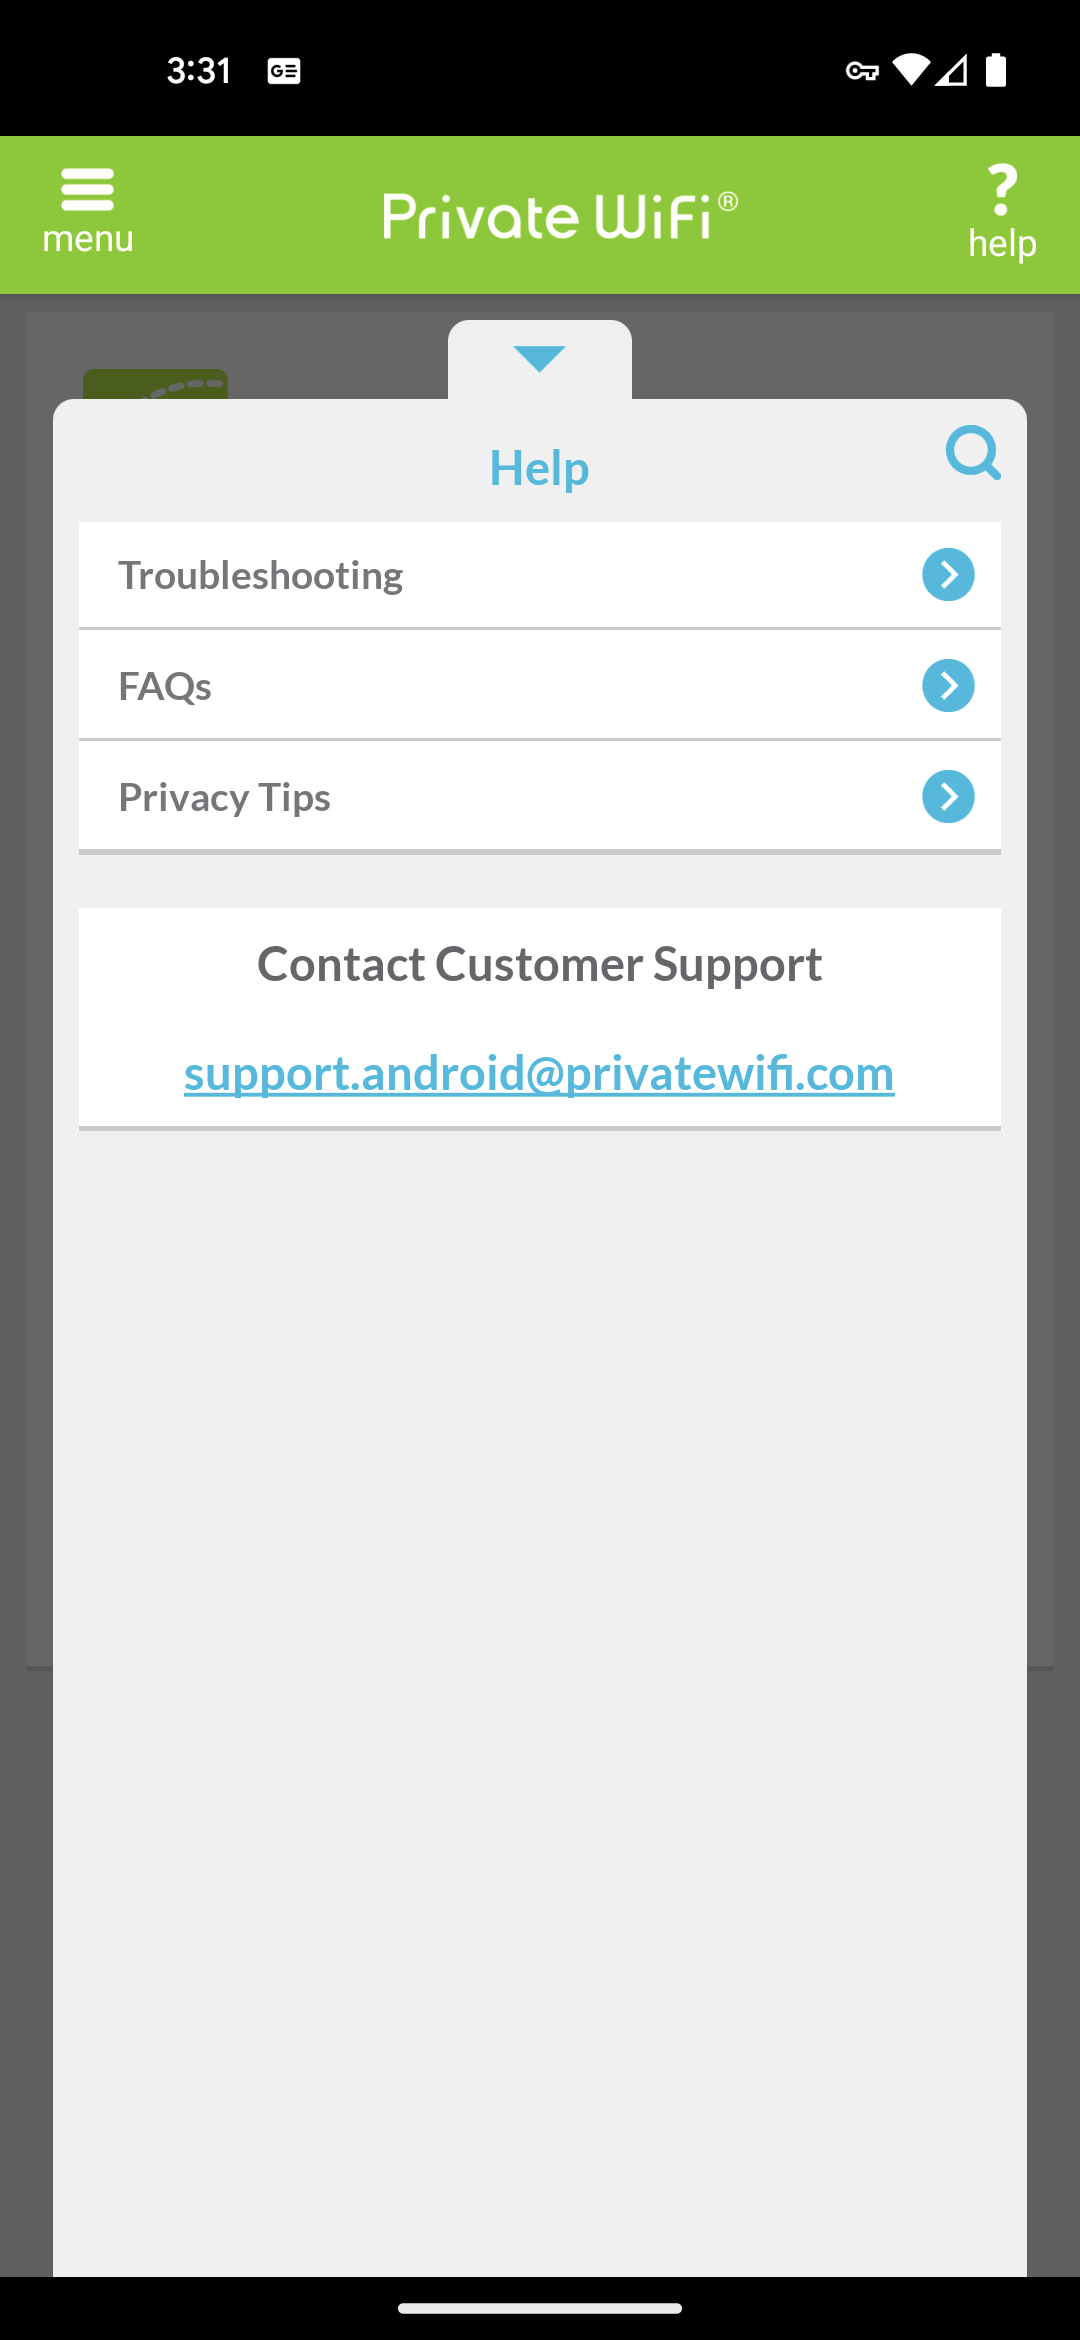Image resolution: width=1080 pixels, height=2340 pixels.
Task: Open help search with the magnifier icon
Action: (973, 453)
